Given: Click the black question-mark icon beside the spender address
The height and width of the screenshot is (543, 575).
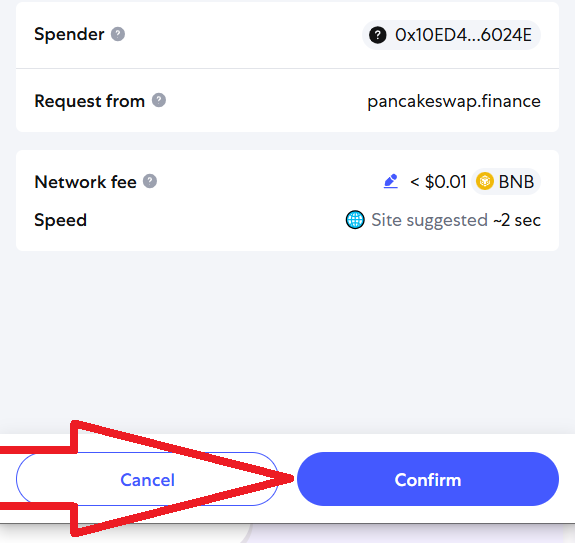Looking at the screenshot, I should tap(378, 35).
